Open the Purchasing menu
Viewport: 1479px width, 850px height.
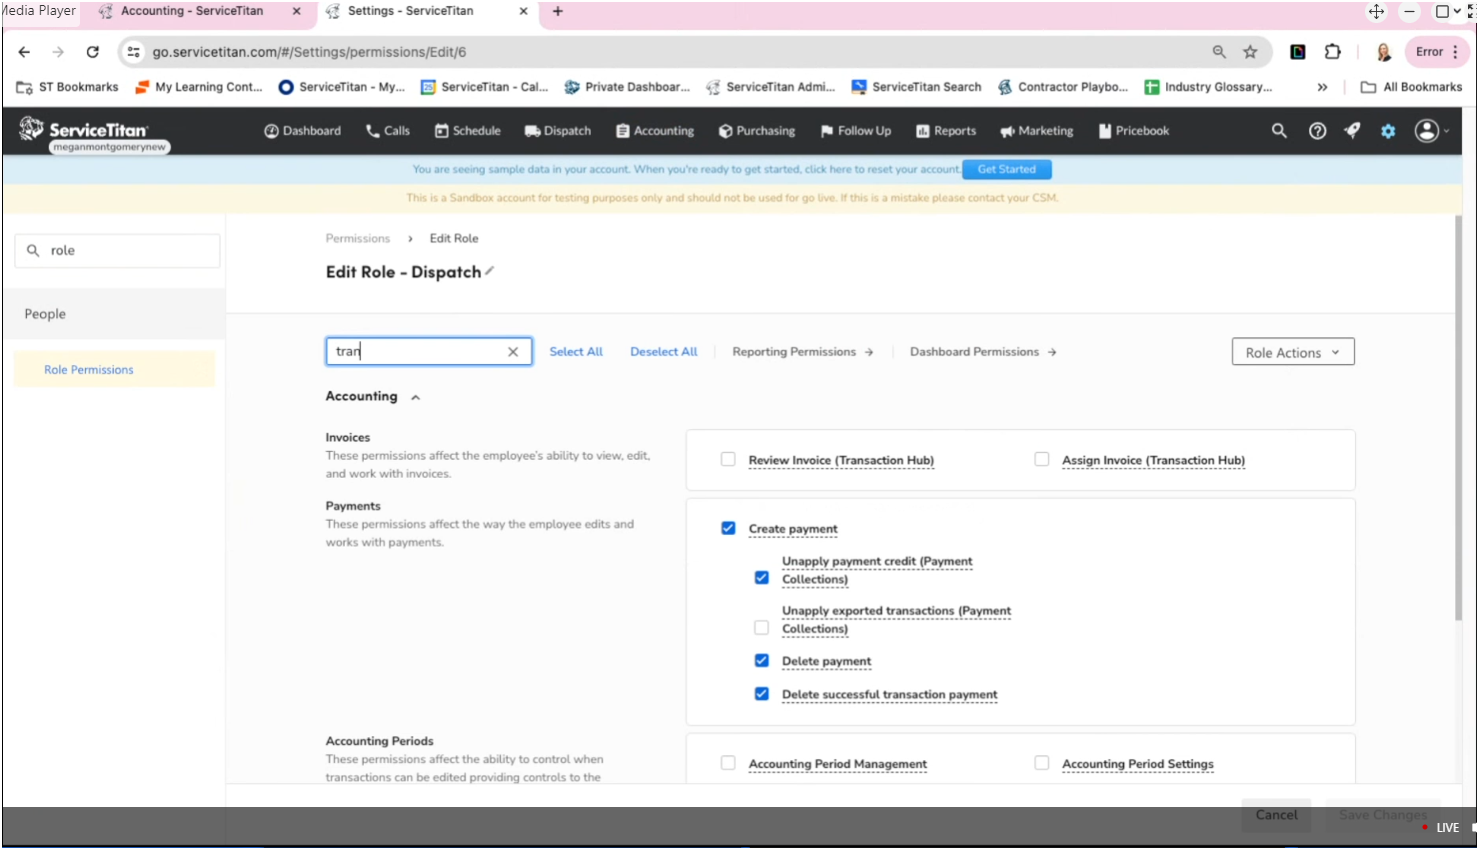[757, 131]
